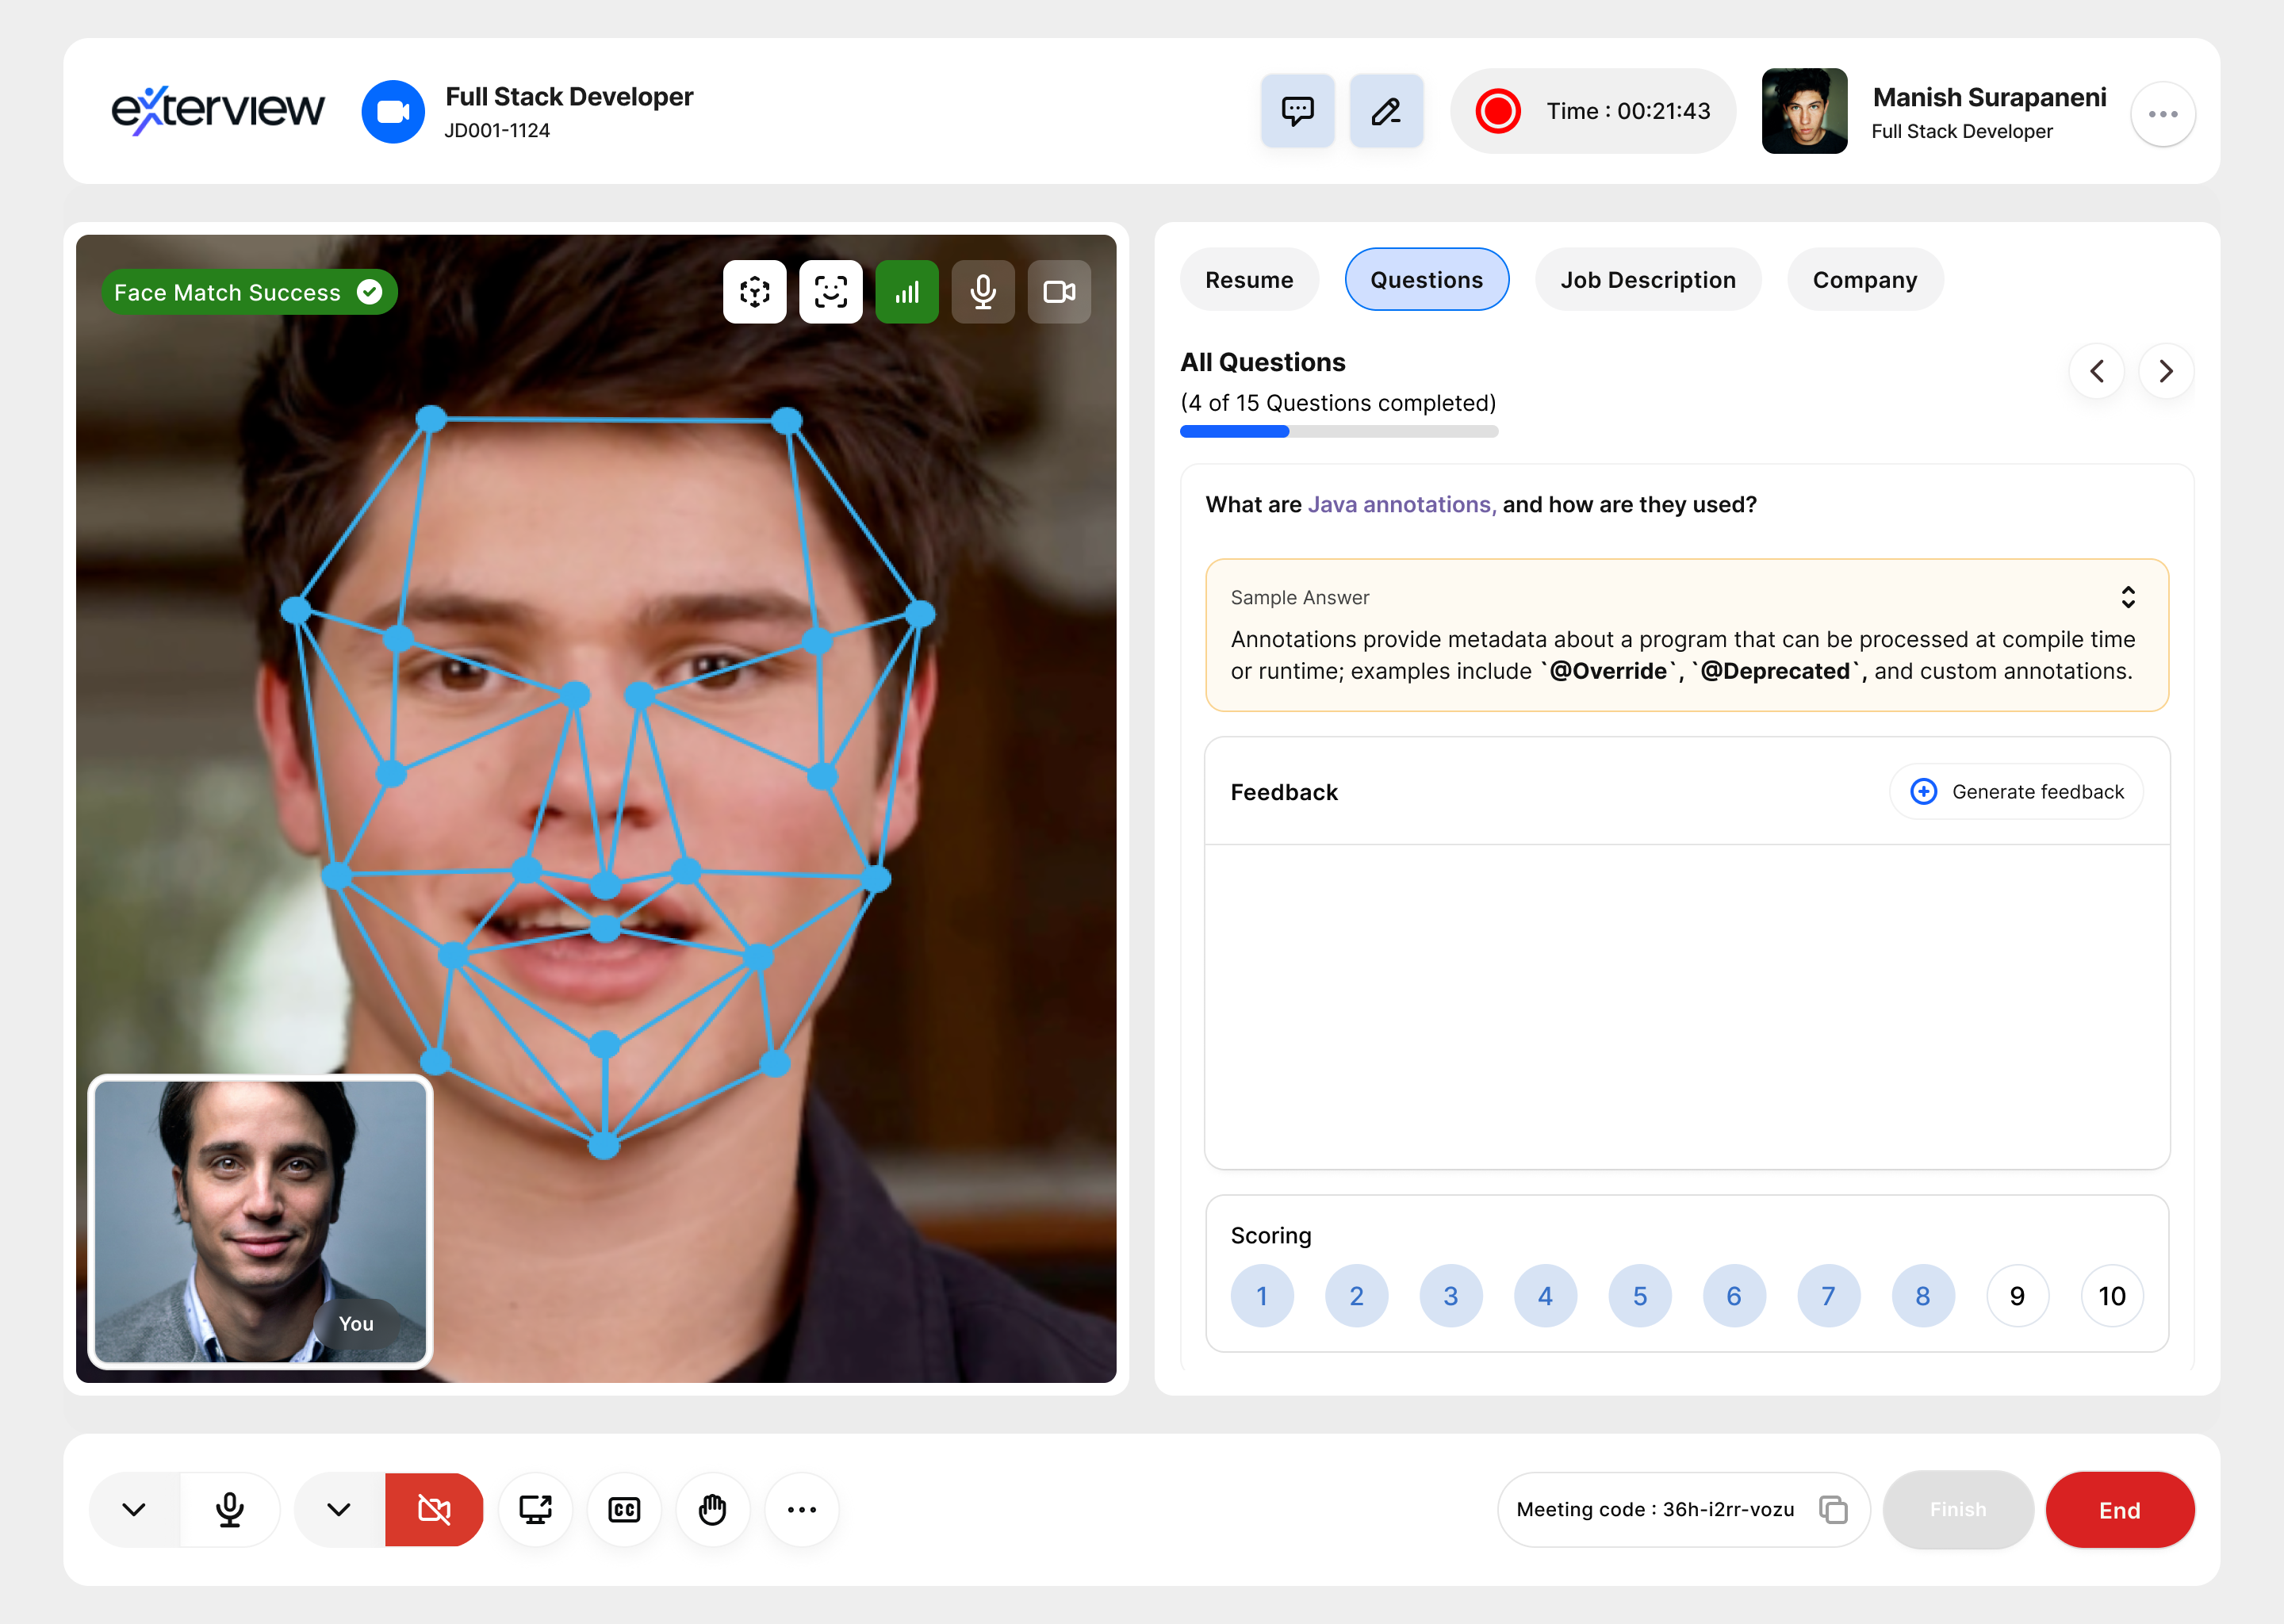Collapse the Sample Answer box

click(x=2128, y=597)
